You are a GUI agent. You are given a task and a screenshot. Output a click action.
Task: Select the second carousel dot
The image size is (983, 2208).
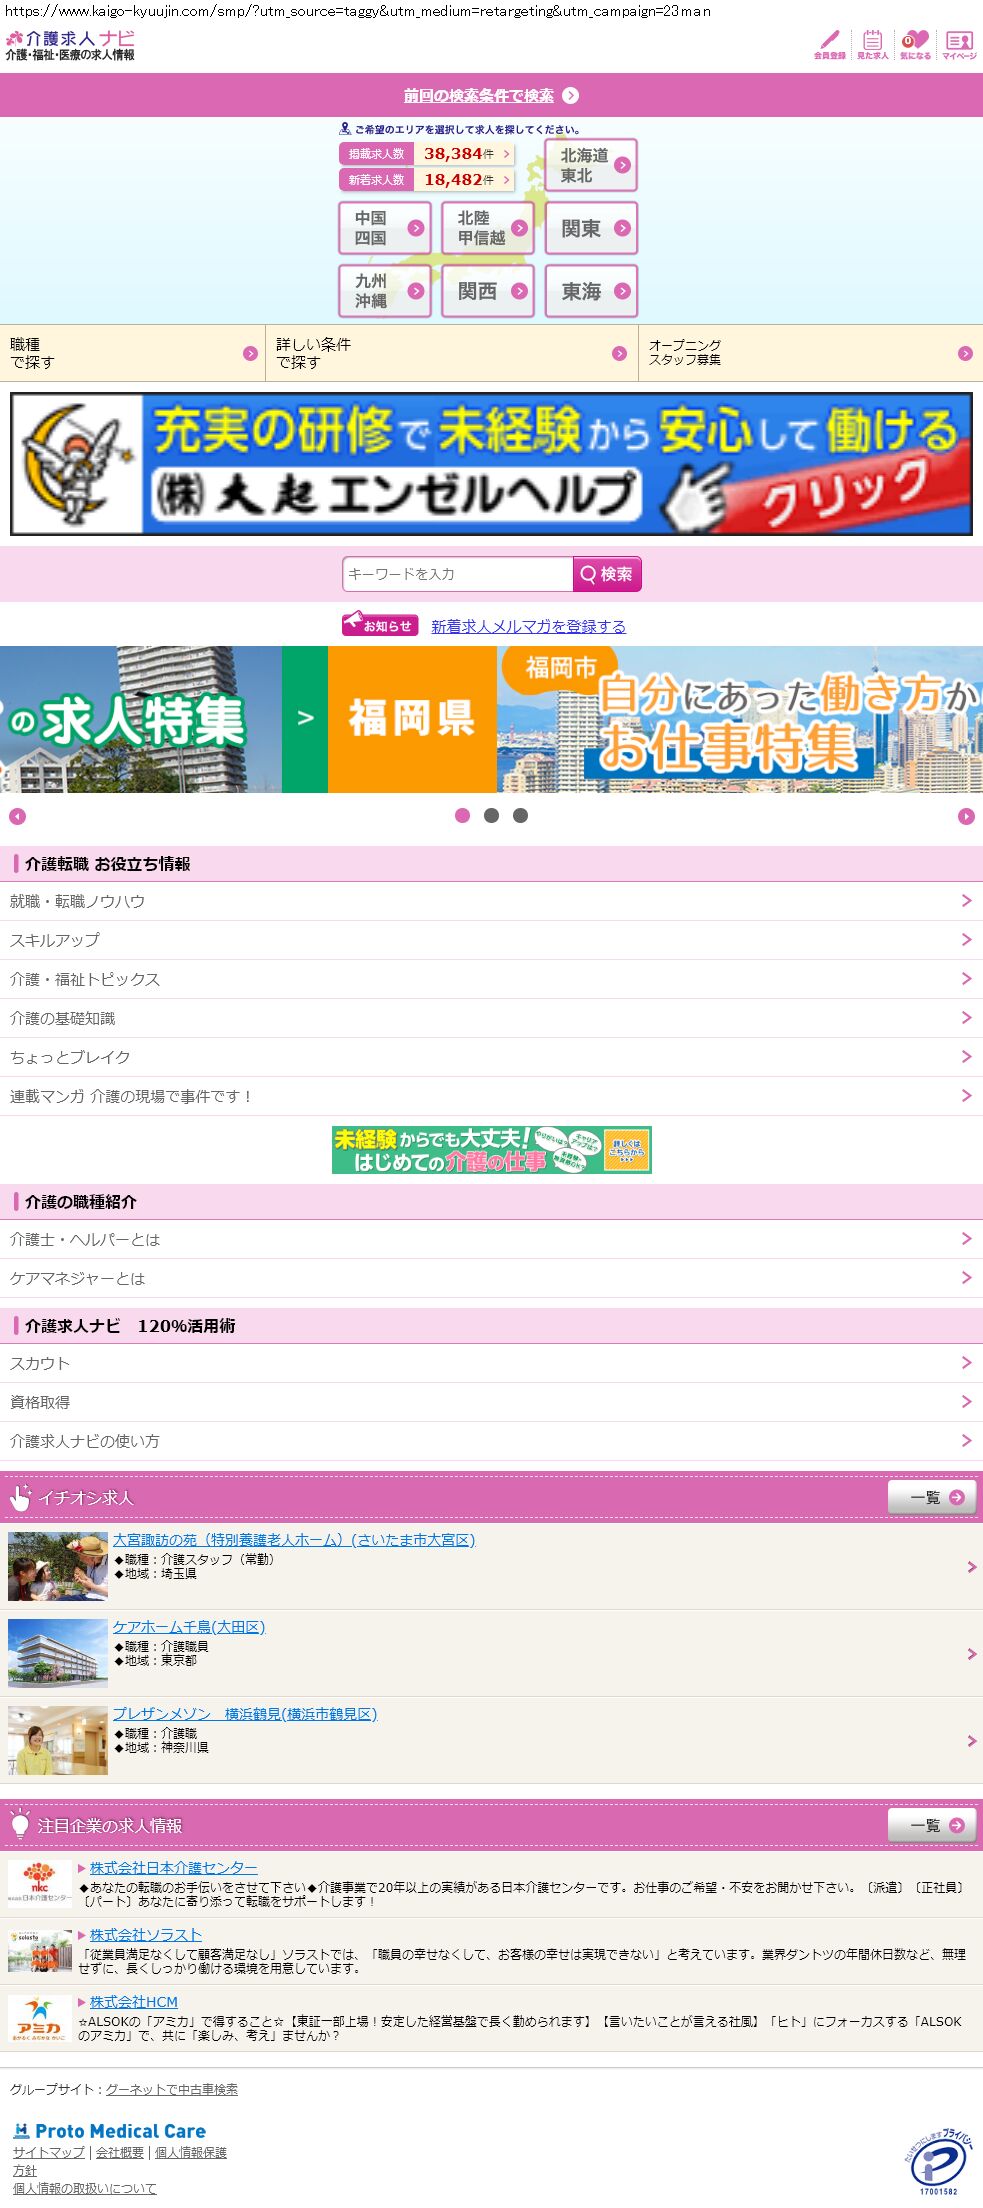(x=491, y=816)
